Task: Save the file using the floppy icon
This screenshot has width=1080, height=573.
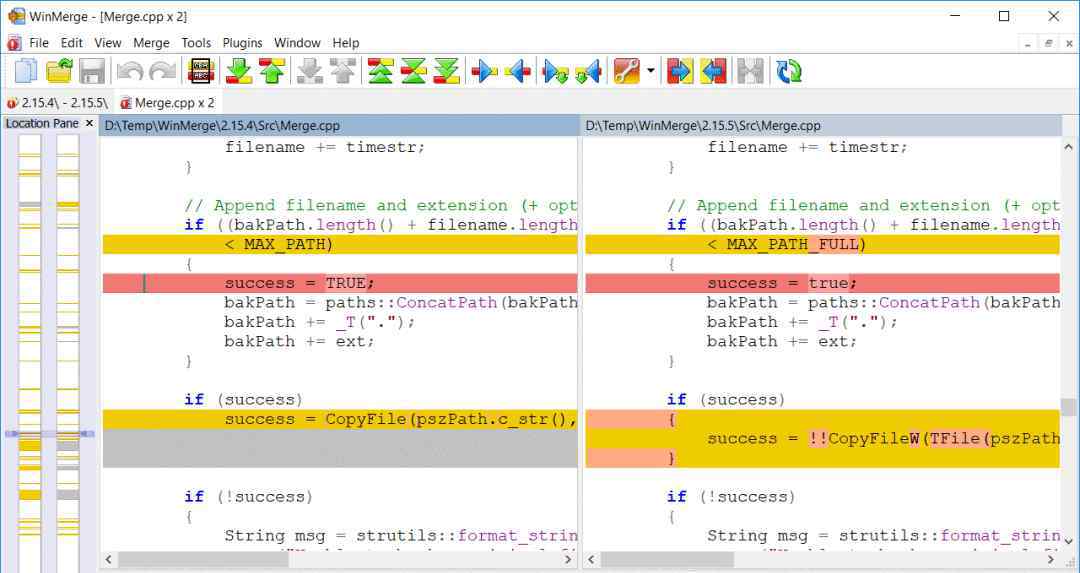Action: pyautogui.click(x=92, y=72)
